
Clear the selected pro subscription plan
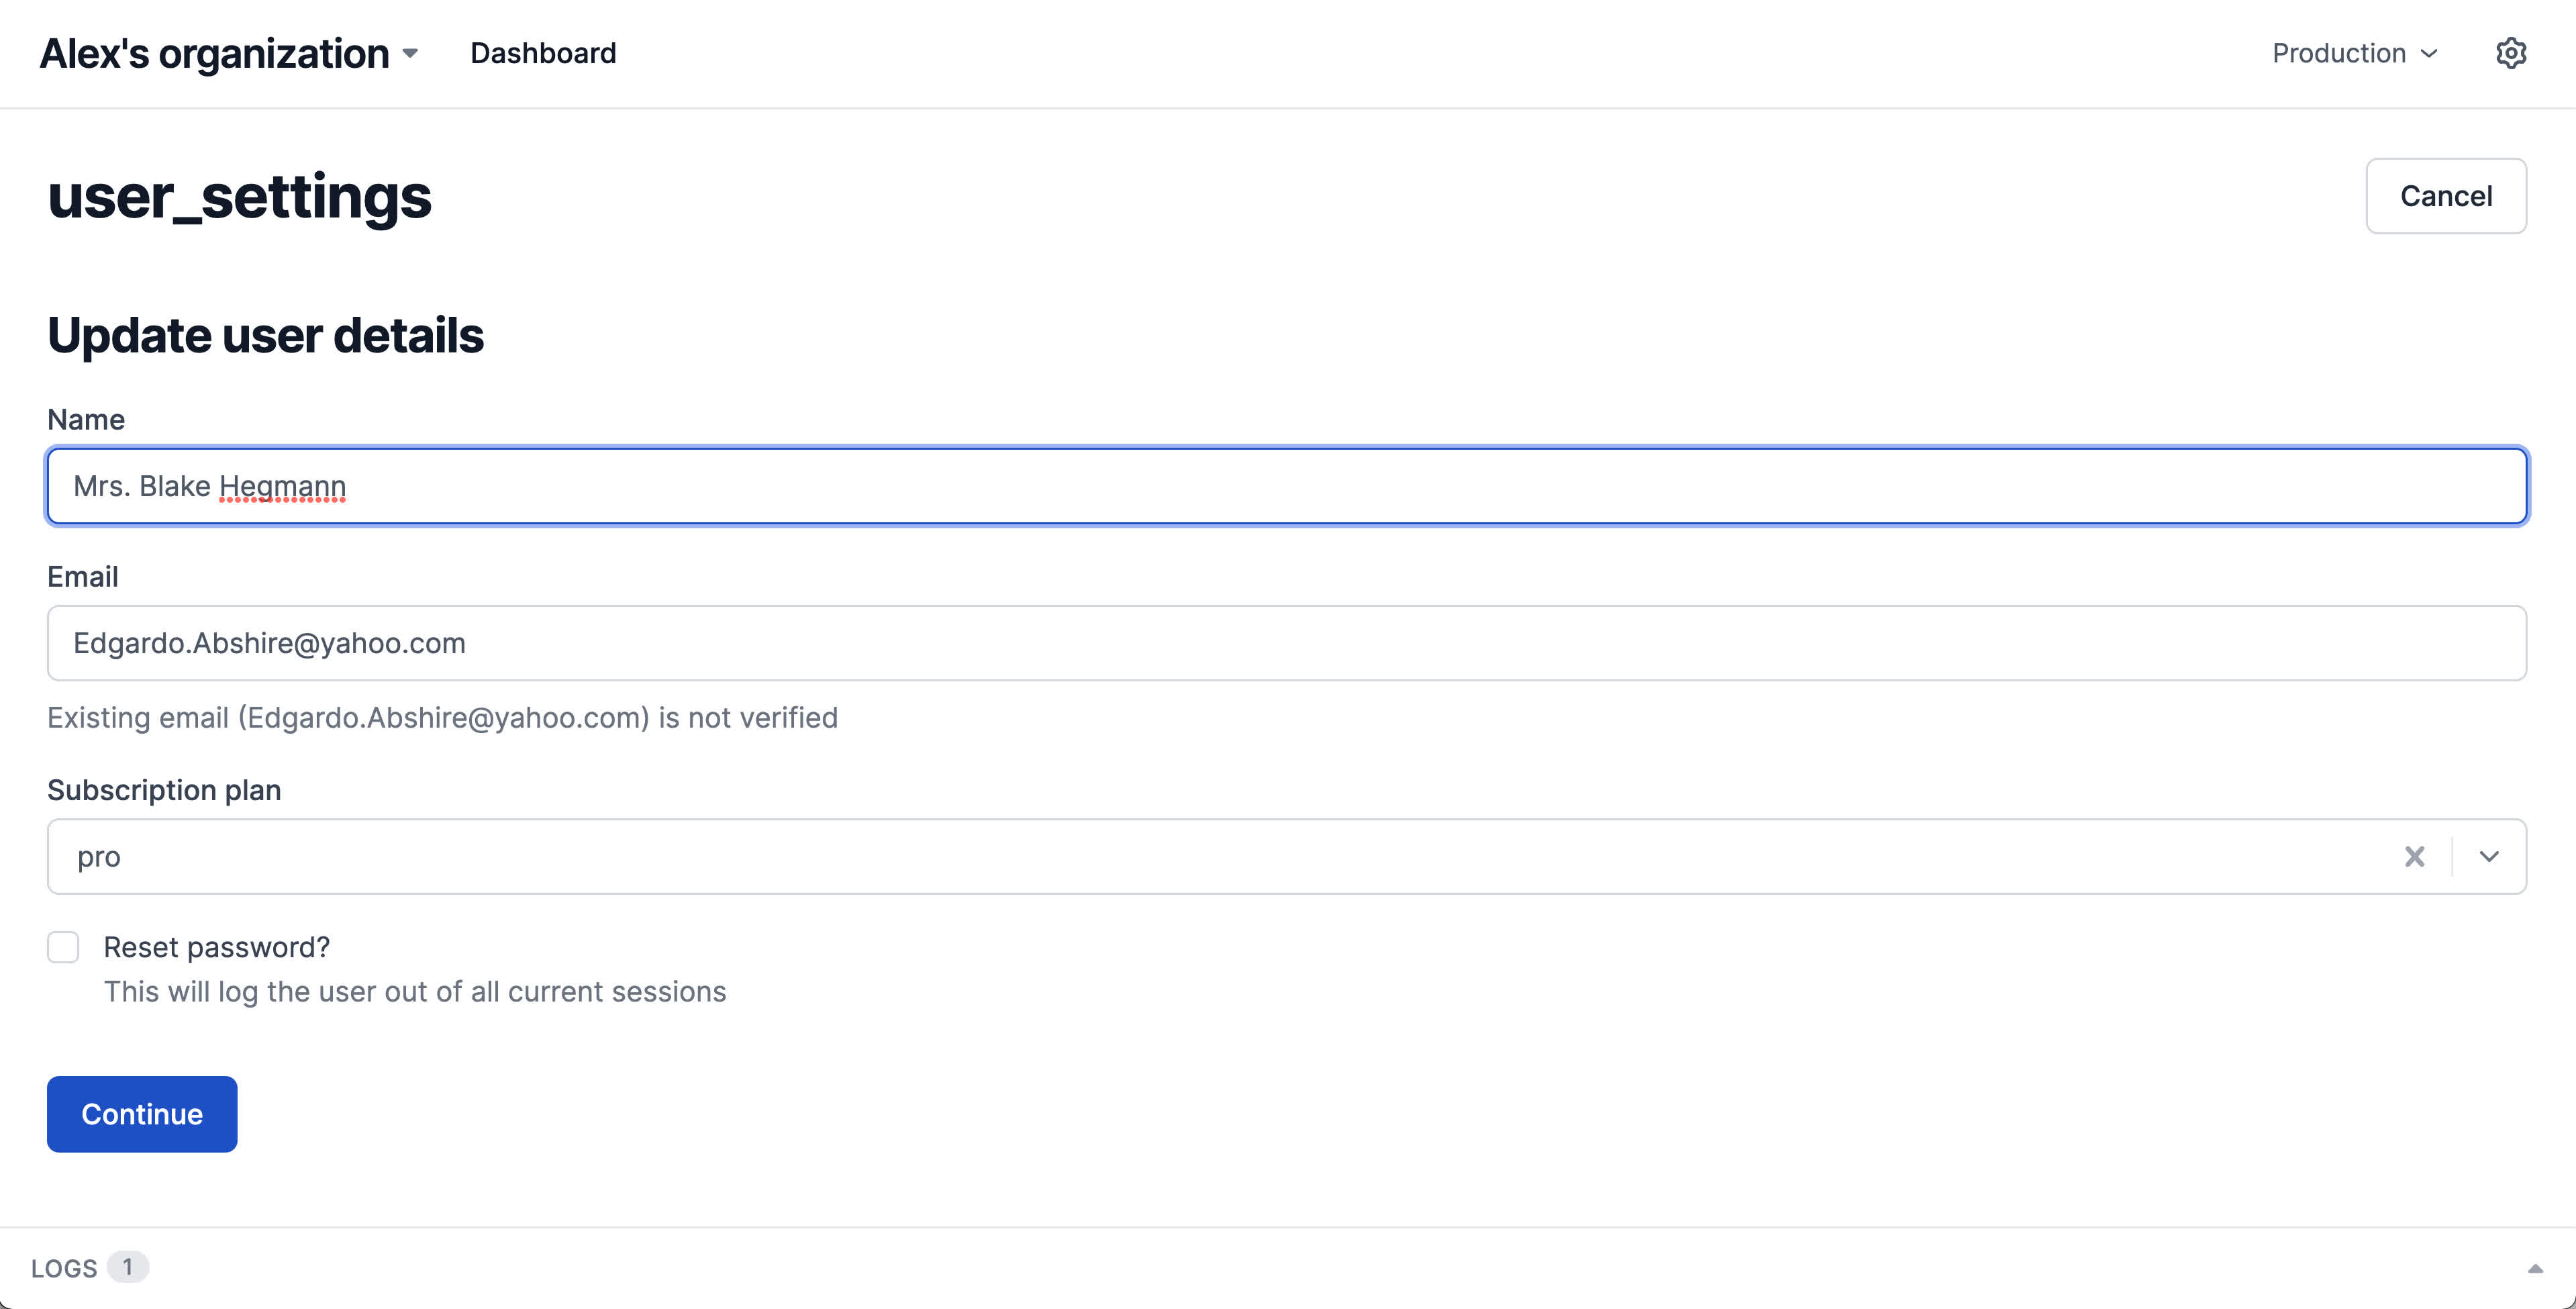point(2414,857)
